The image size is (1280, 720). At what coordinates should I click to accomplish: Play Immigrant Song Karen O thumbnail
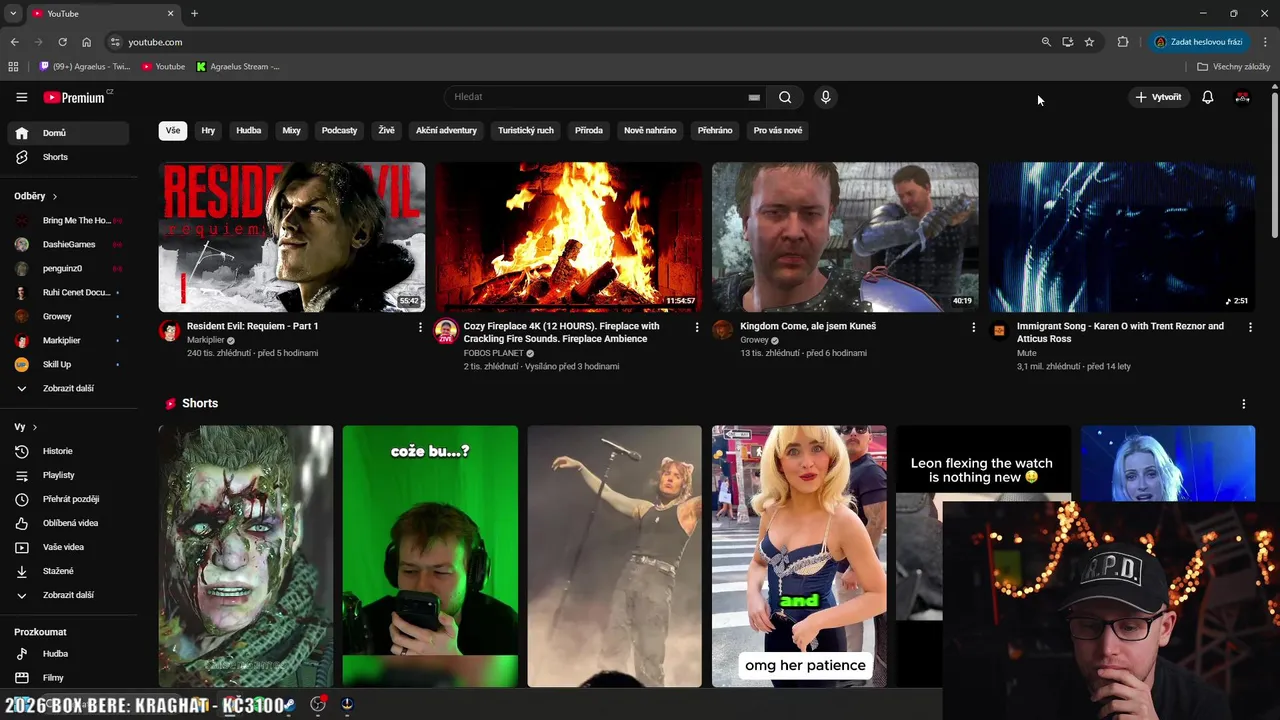point(1122,237)
